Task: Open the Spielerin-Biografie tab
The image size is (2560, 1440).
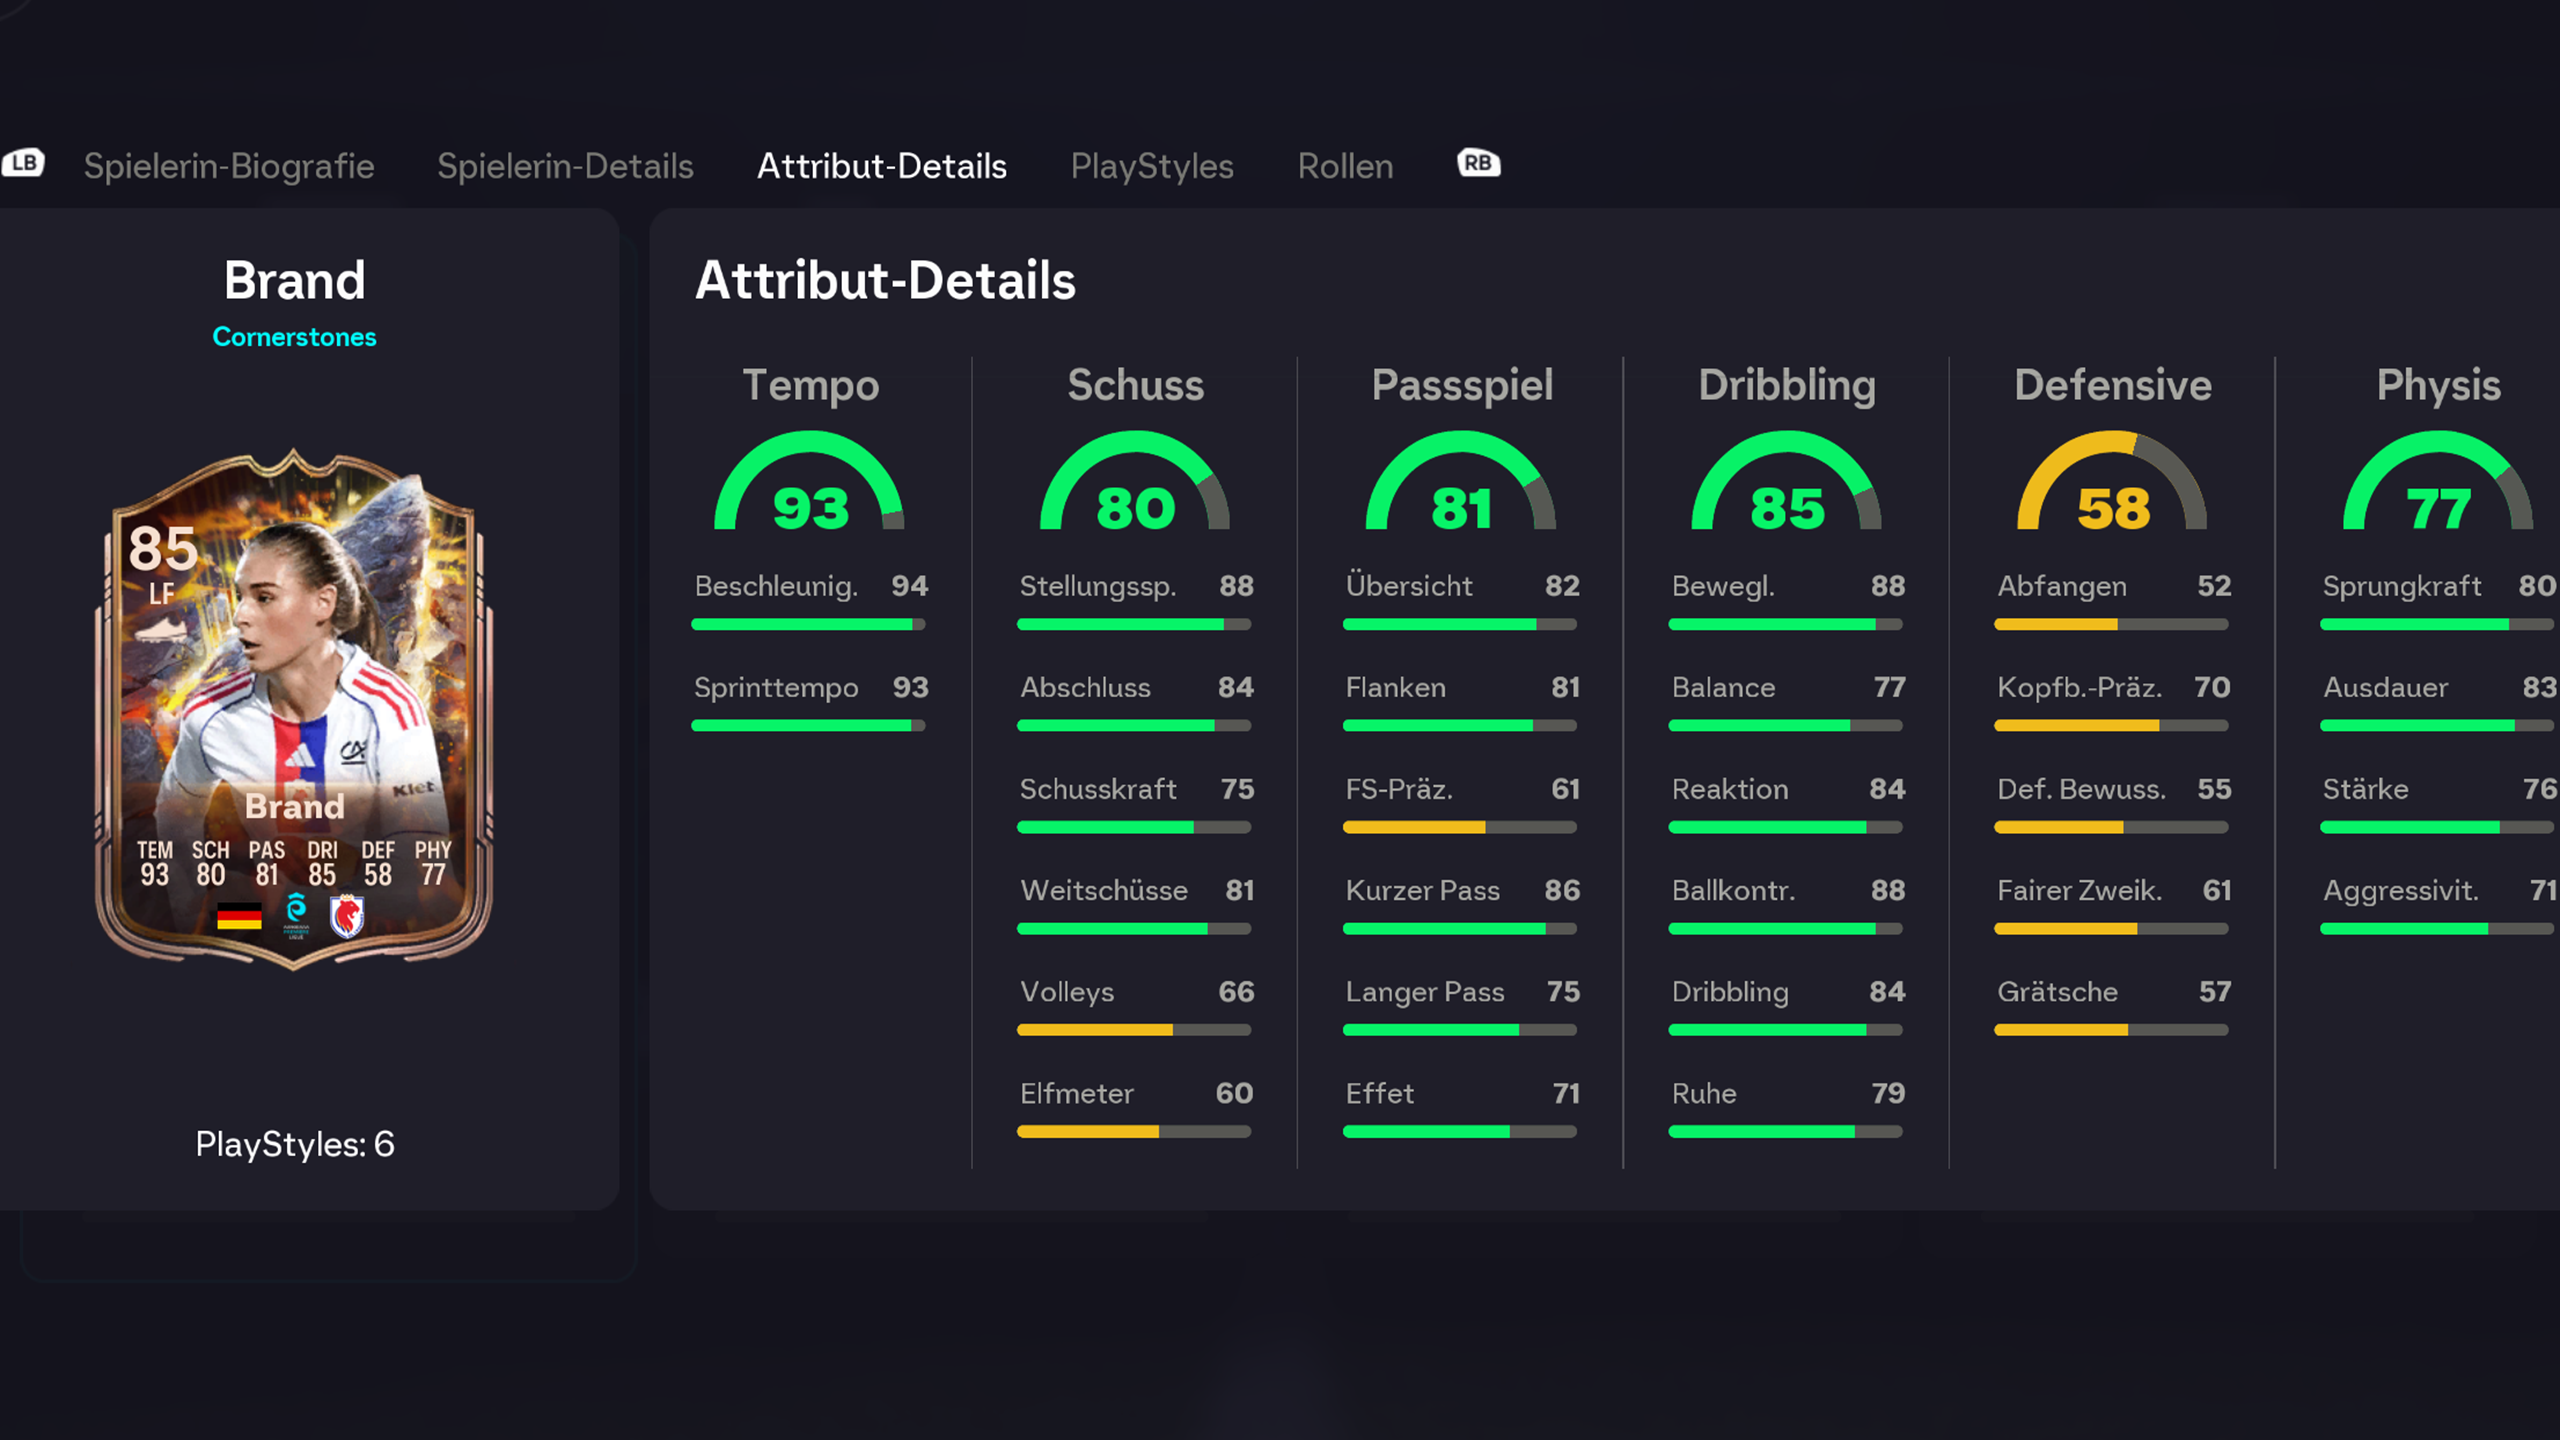Action: coord(229,166)
